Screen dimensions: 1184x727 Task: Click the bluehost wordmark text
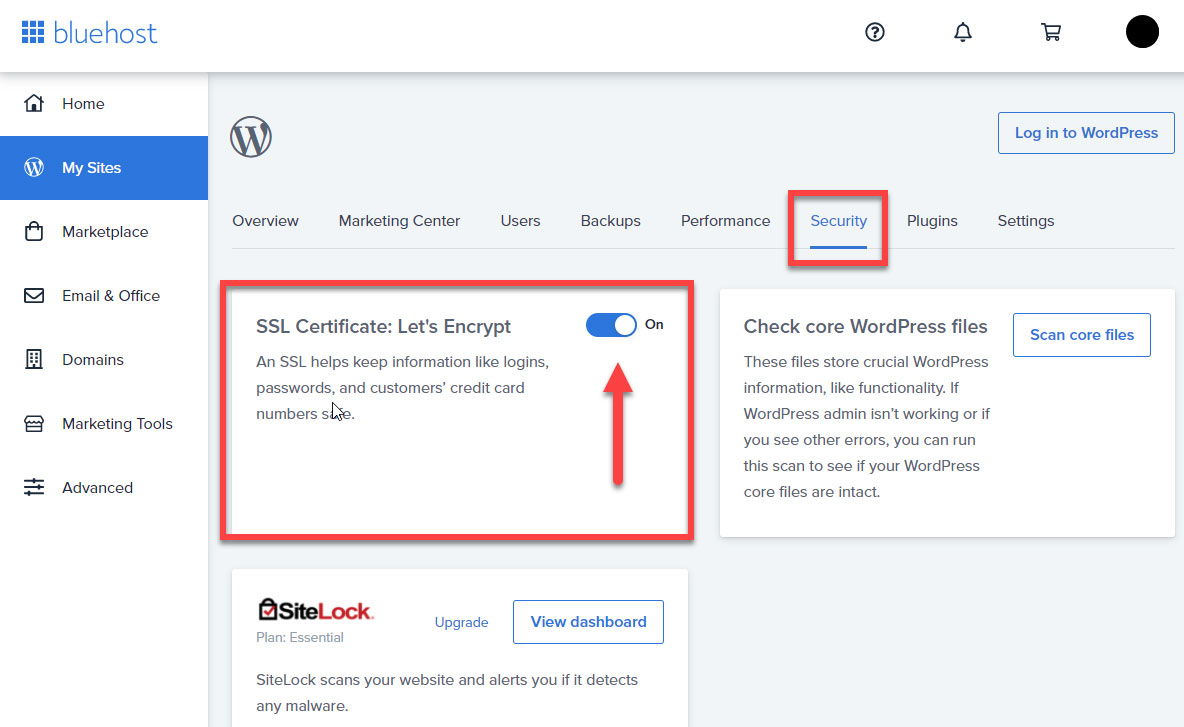tap(105, 33)
